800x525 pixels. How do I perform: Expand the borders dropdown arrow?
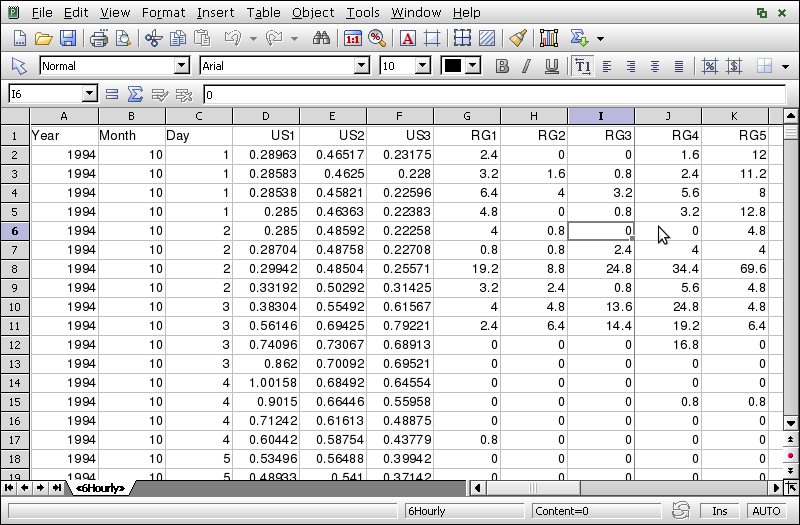[x=786, y=66]
